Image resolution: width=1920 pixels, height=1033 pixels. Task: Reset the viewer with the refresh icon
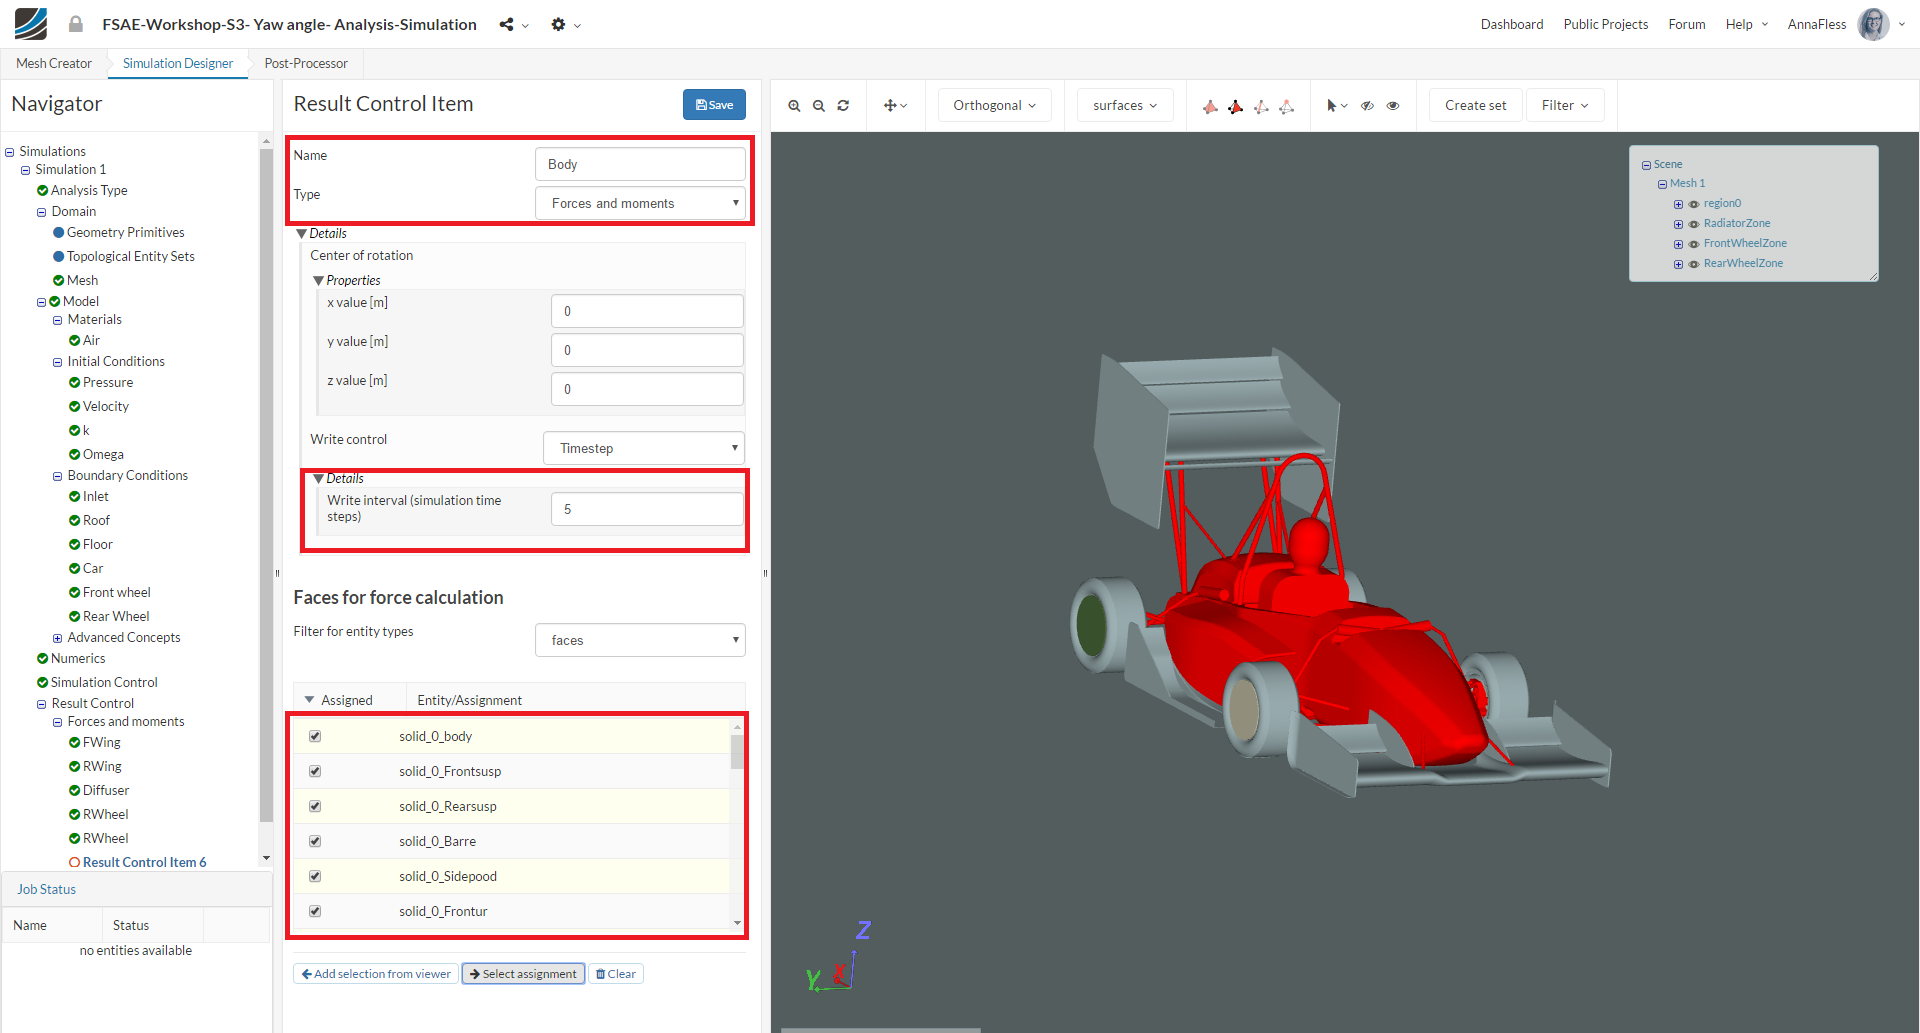[x=843, y=106]
